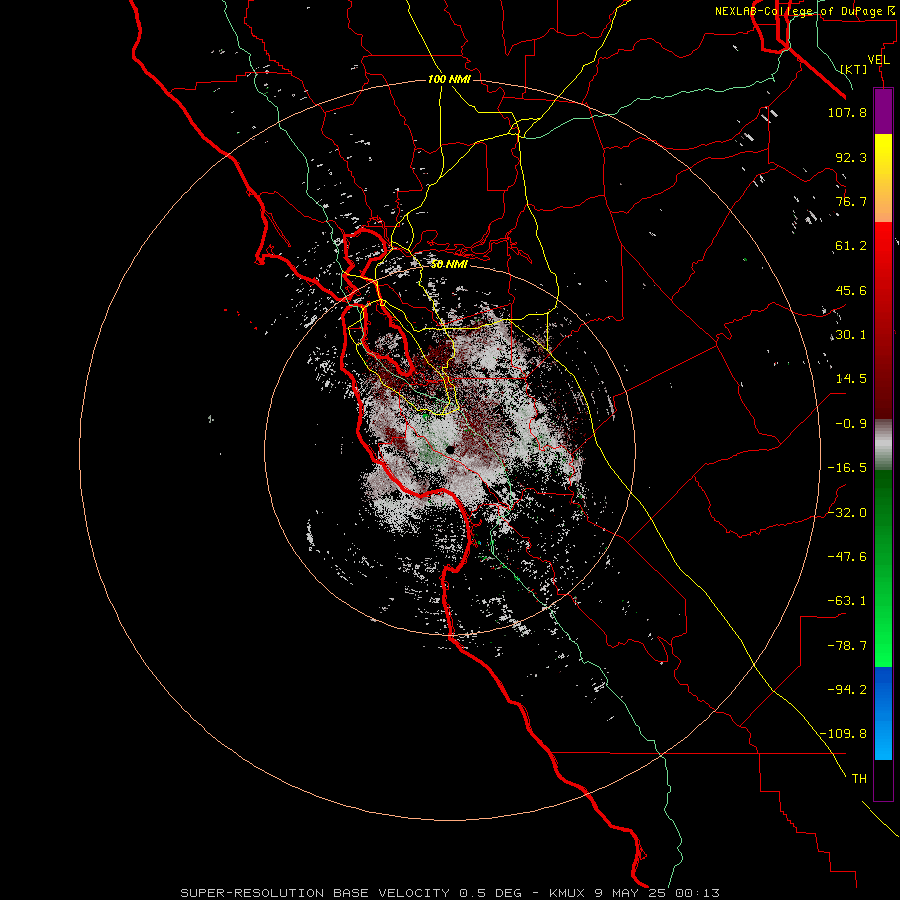
Task: Select the -109.8 scale value
Action: tap(843, 734)
